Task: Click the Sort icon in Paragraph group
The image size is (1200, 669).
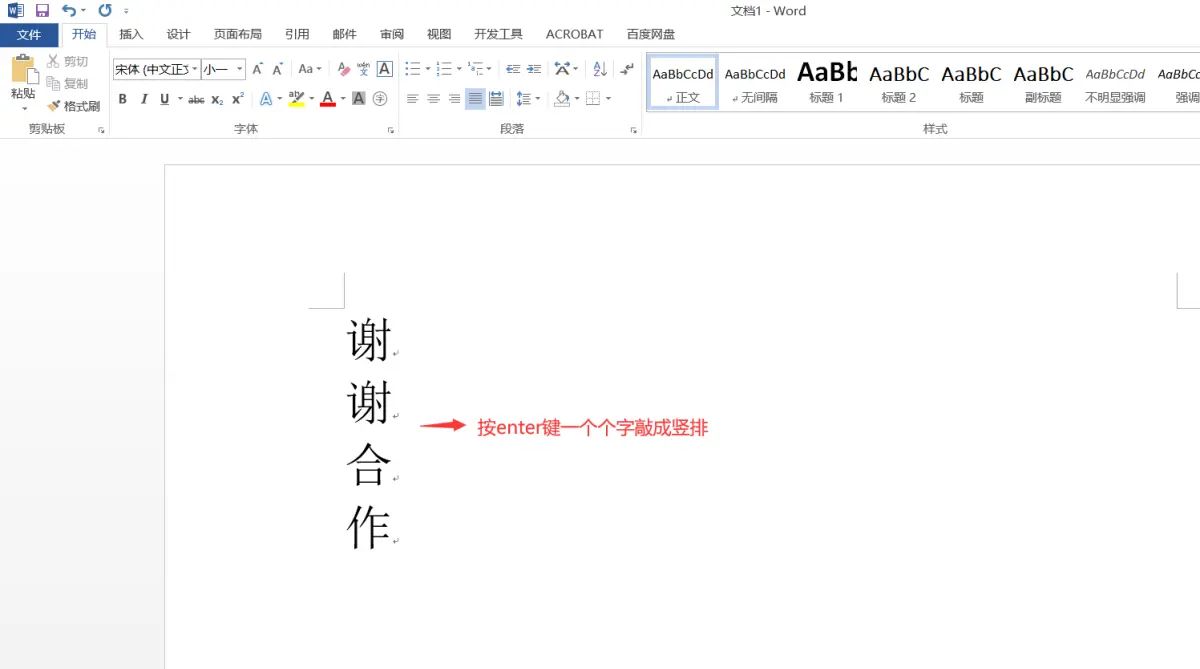Action: [x=600, y=68]
